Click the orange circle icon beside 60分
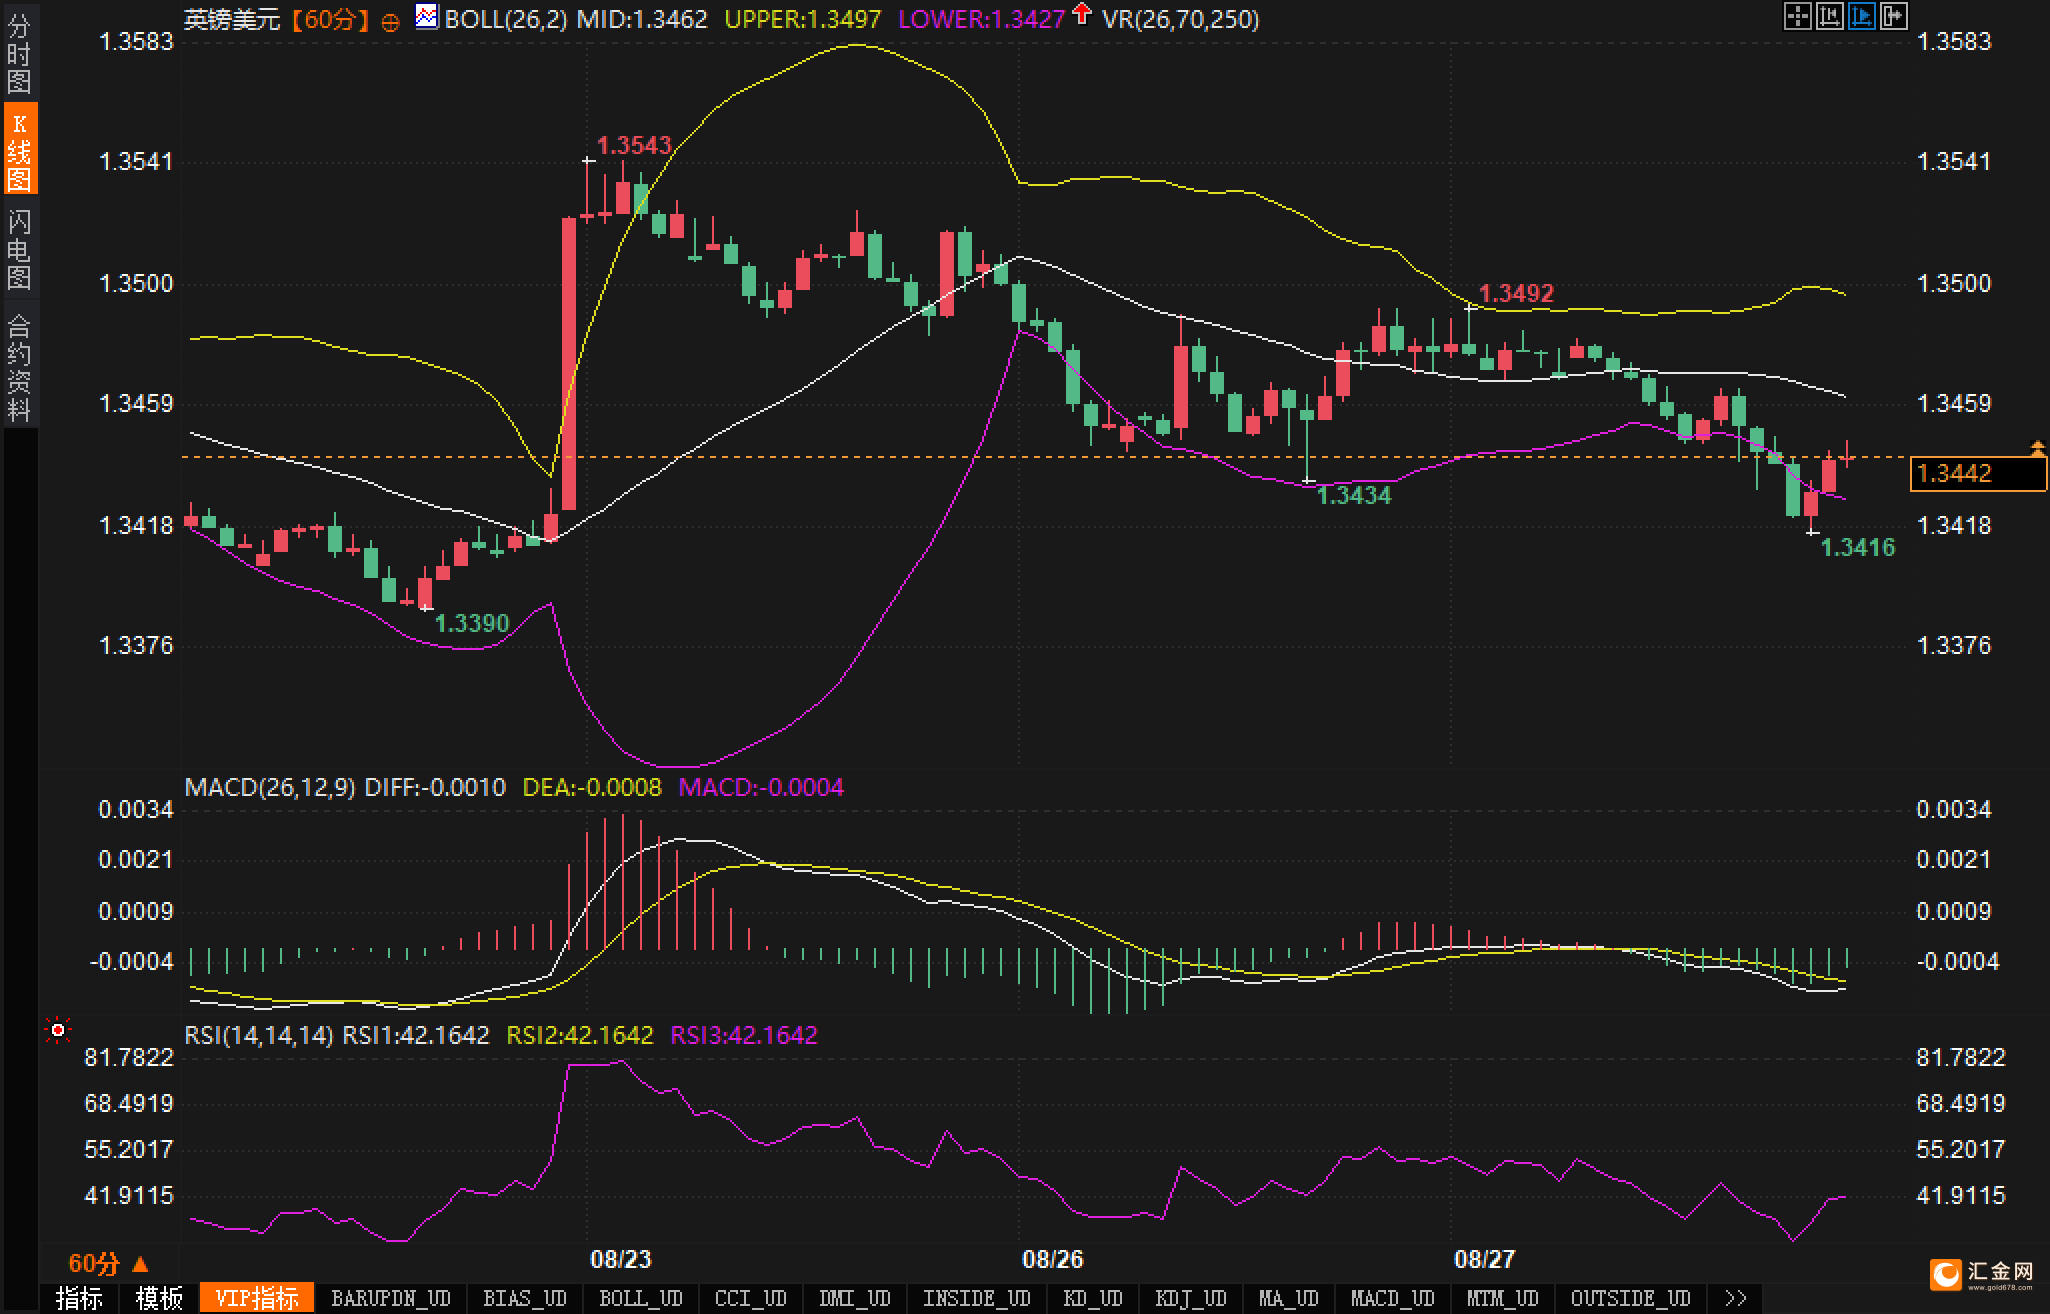The image size is (2050, 1314). click(x=391, y=22)
